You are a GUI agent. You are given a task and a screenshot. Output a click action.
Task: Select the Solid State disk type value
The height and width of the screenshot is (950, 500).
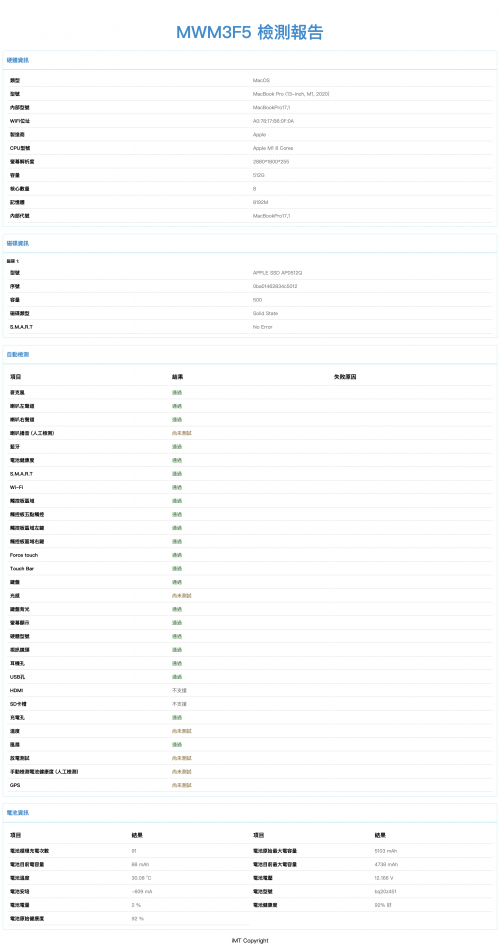[265, 313]
